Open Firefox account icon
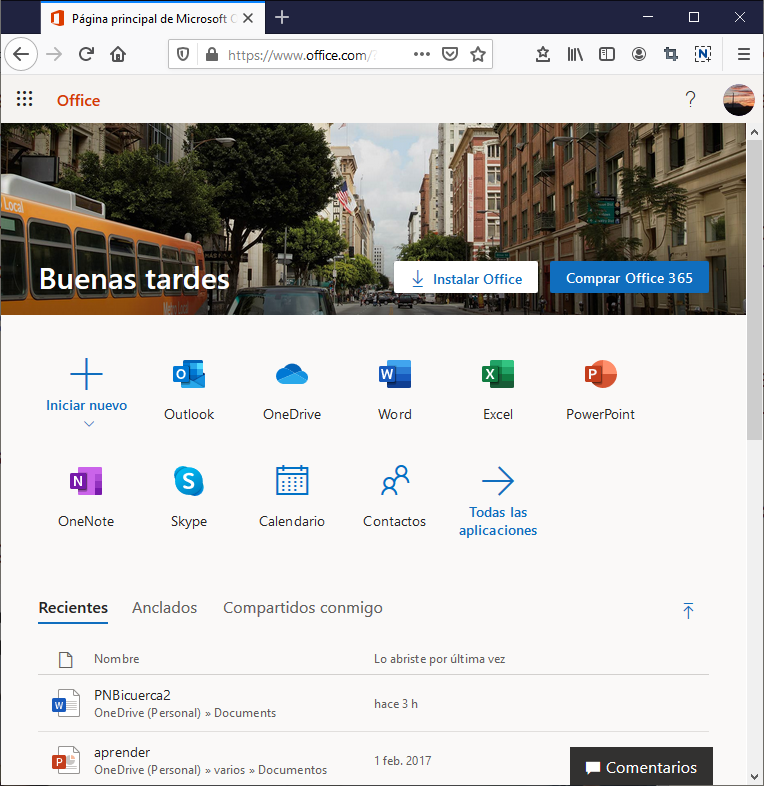Image resolution: width=764 pixels, height=786 pixels. [639, 54]
